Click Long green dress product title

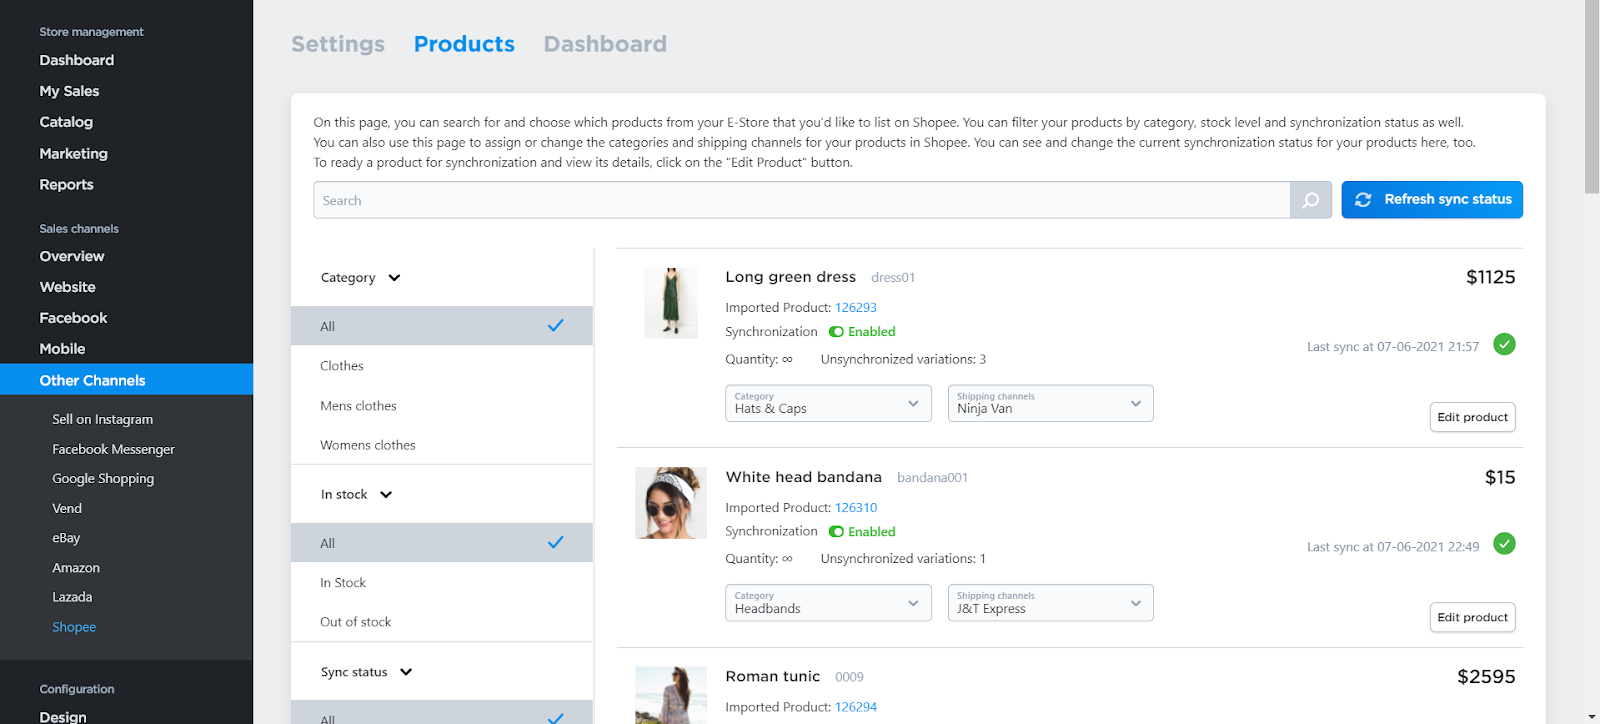(x=790, y=277)
